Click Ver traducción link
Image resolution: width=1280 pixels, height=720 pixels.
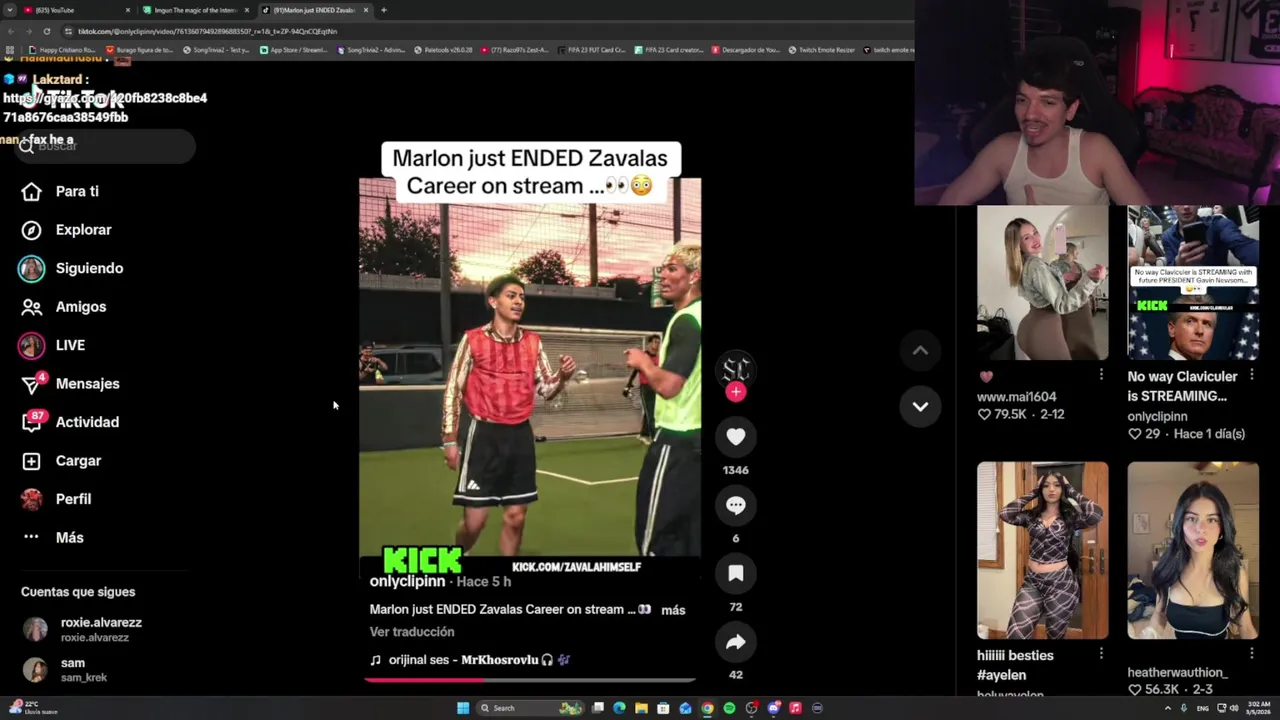tap(412, 632)
